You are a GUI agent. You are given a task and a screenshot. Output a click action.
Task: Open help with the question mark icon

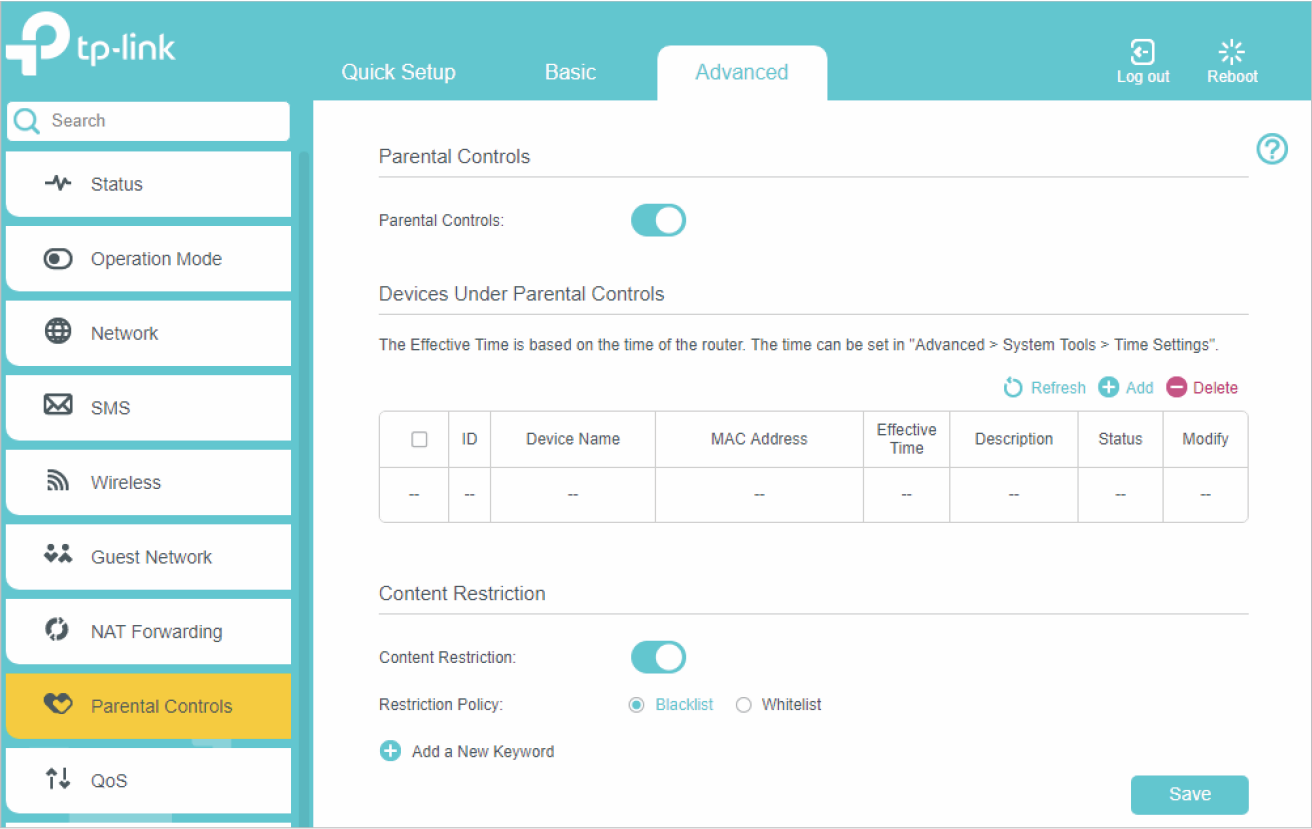(1271, 150)
